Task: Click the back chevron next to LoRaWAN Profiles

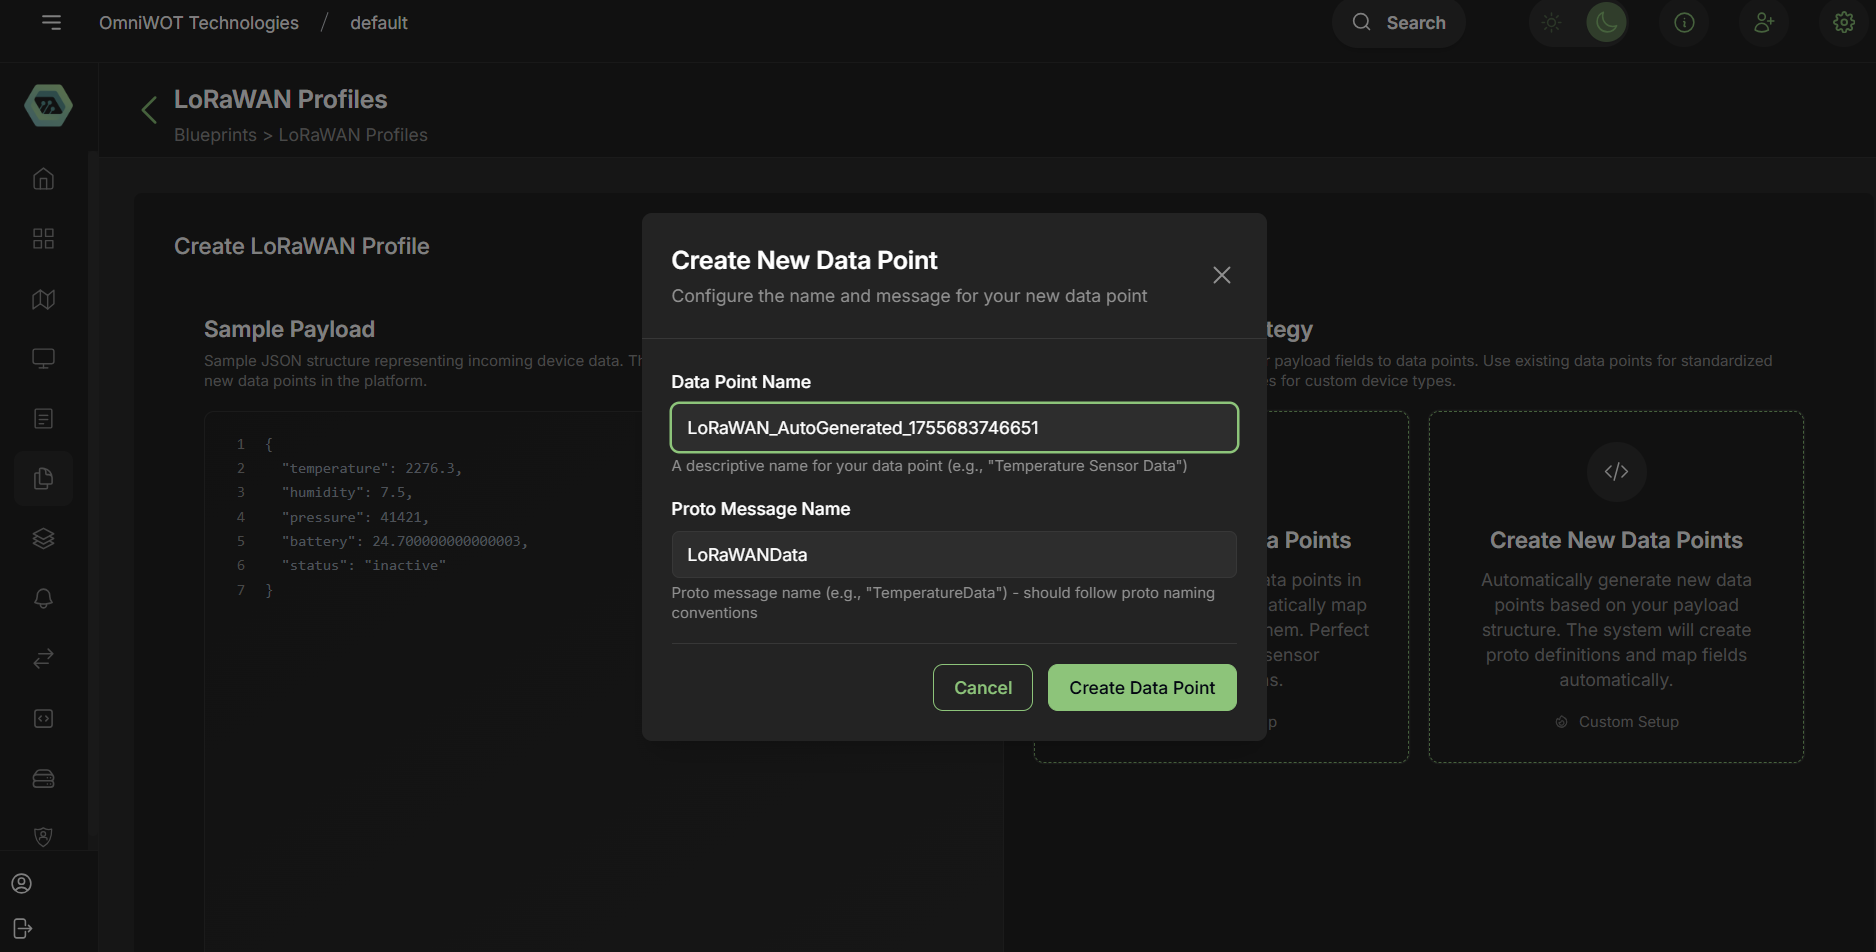Action: tap(148, 110)
